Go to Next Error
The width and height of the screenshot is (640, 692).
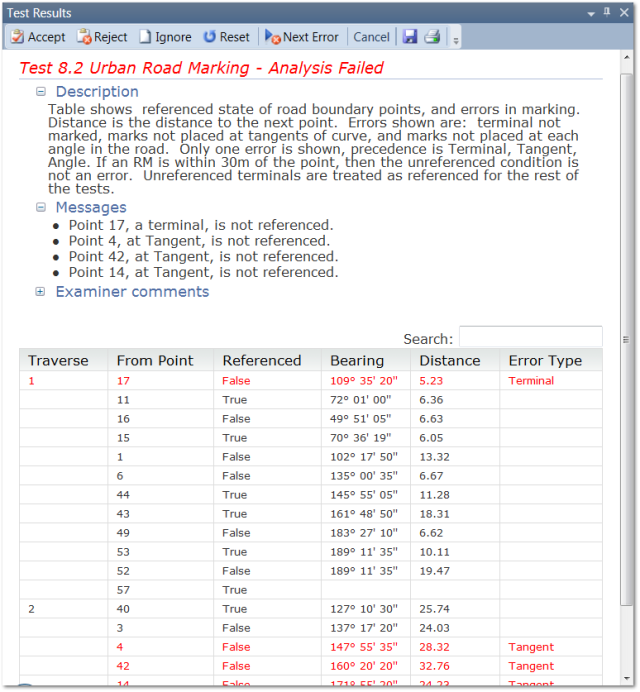pyautogui.click(x=301, y=37)
